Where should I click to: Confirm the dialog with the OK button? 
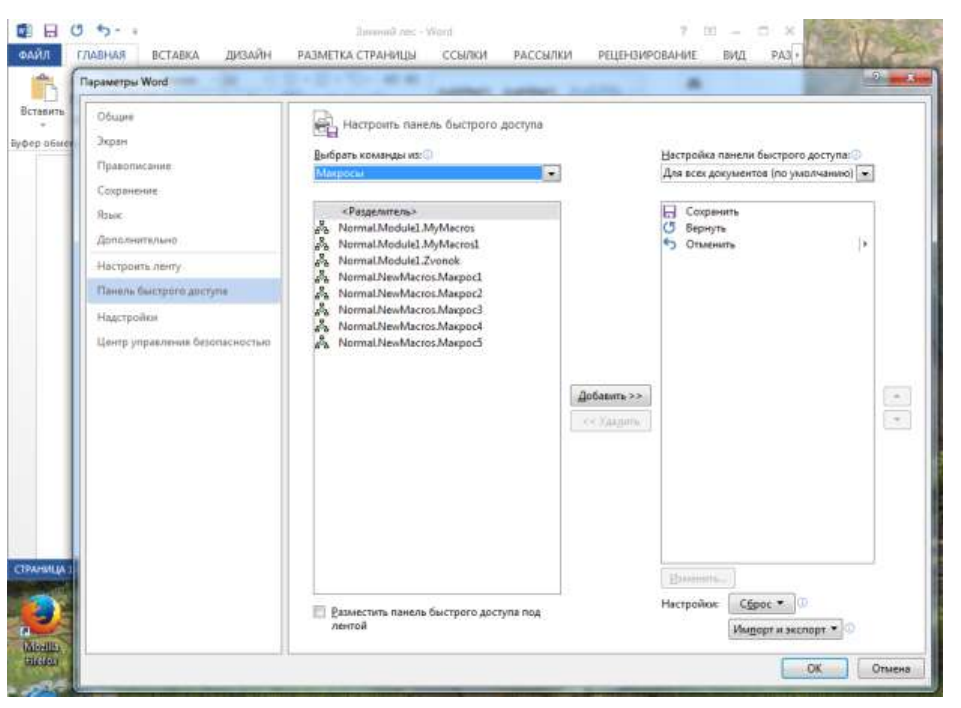[x=814, y=667]
